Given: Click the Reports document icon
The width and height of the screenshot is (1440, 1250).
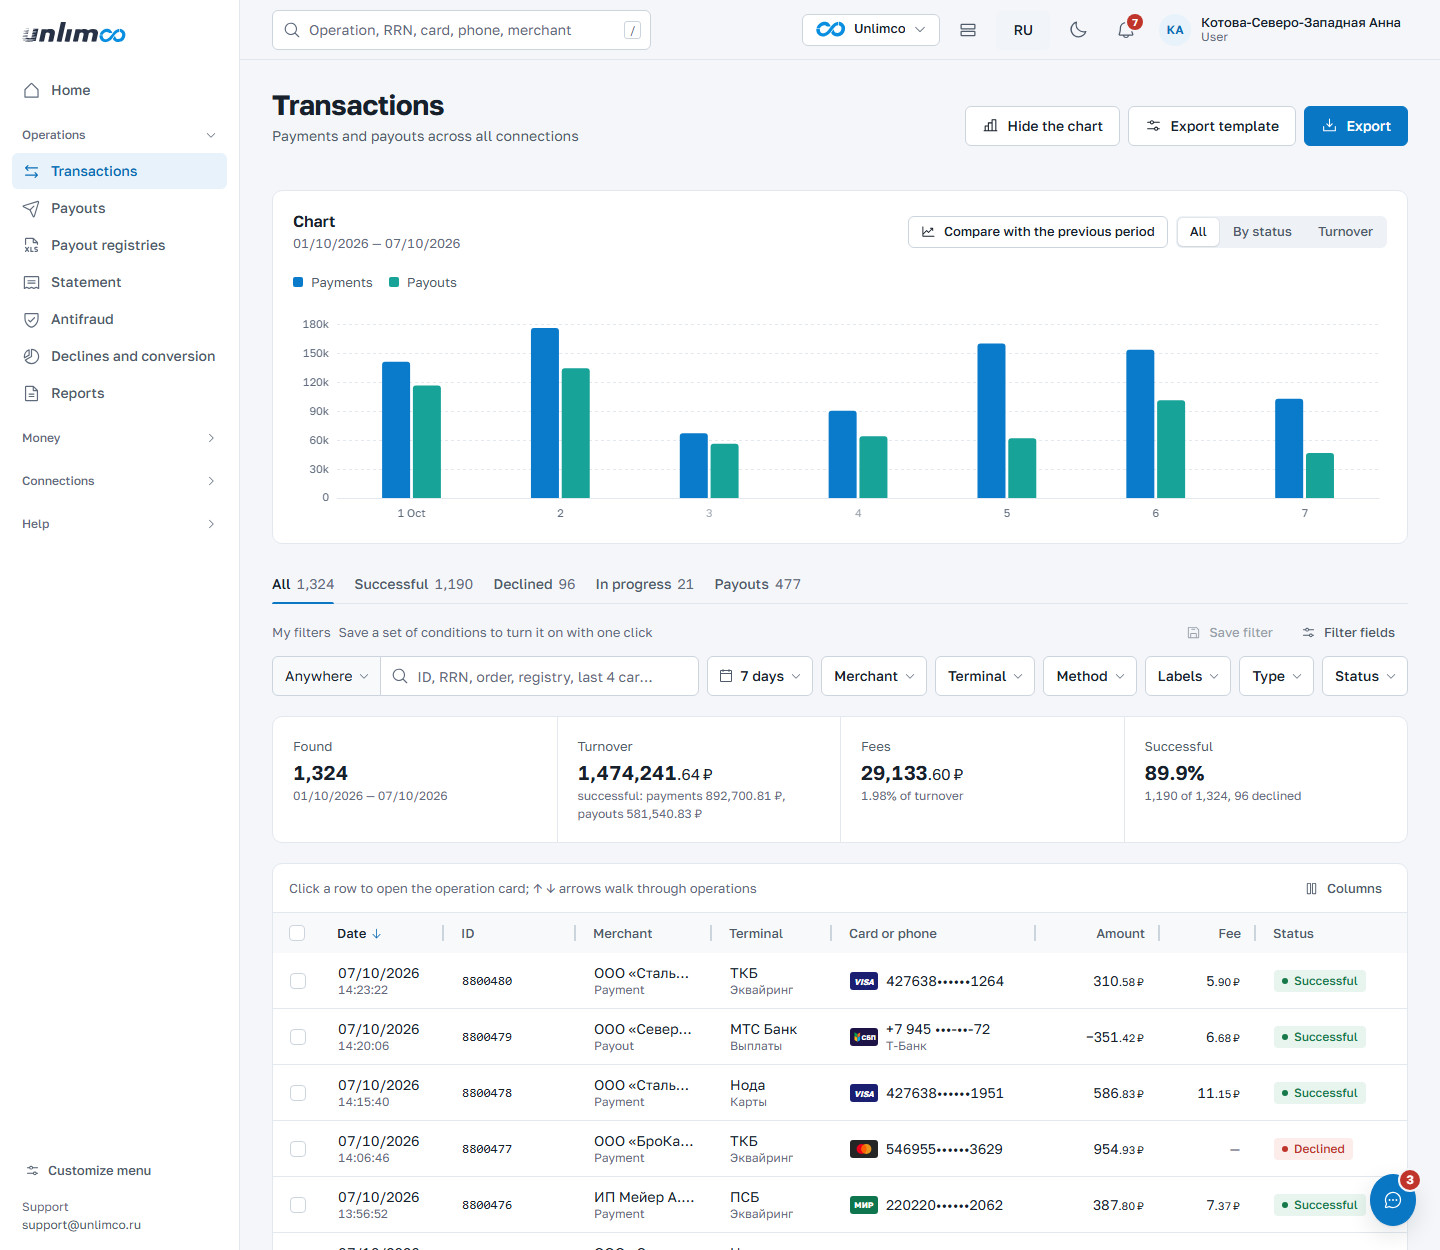Looking at the screenshot, I should point(31,393).
